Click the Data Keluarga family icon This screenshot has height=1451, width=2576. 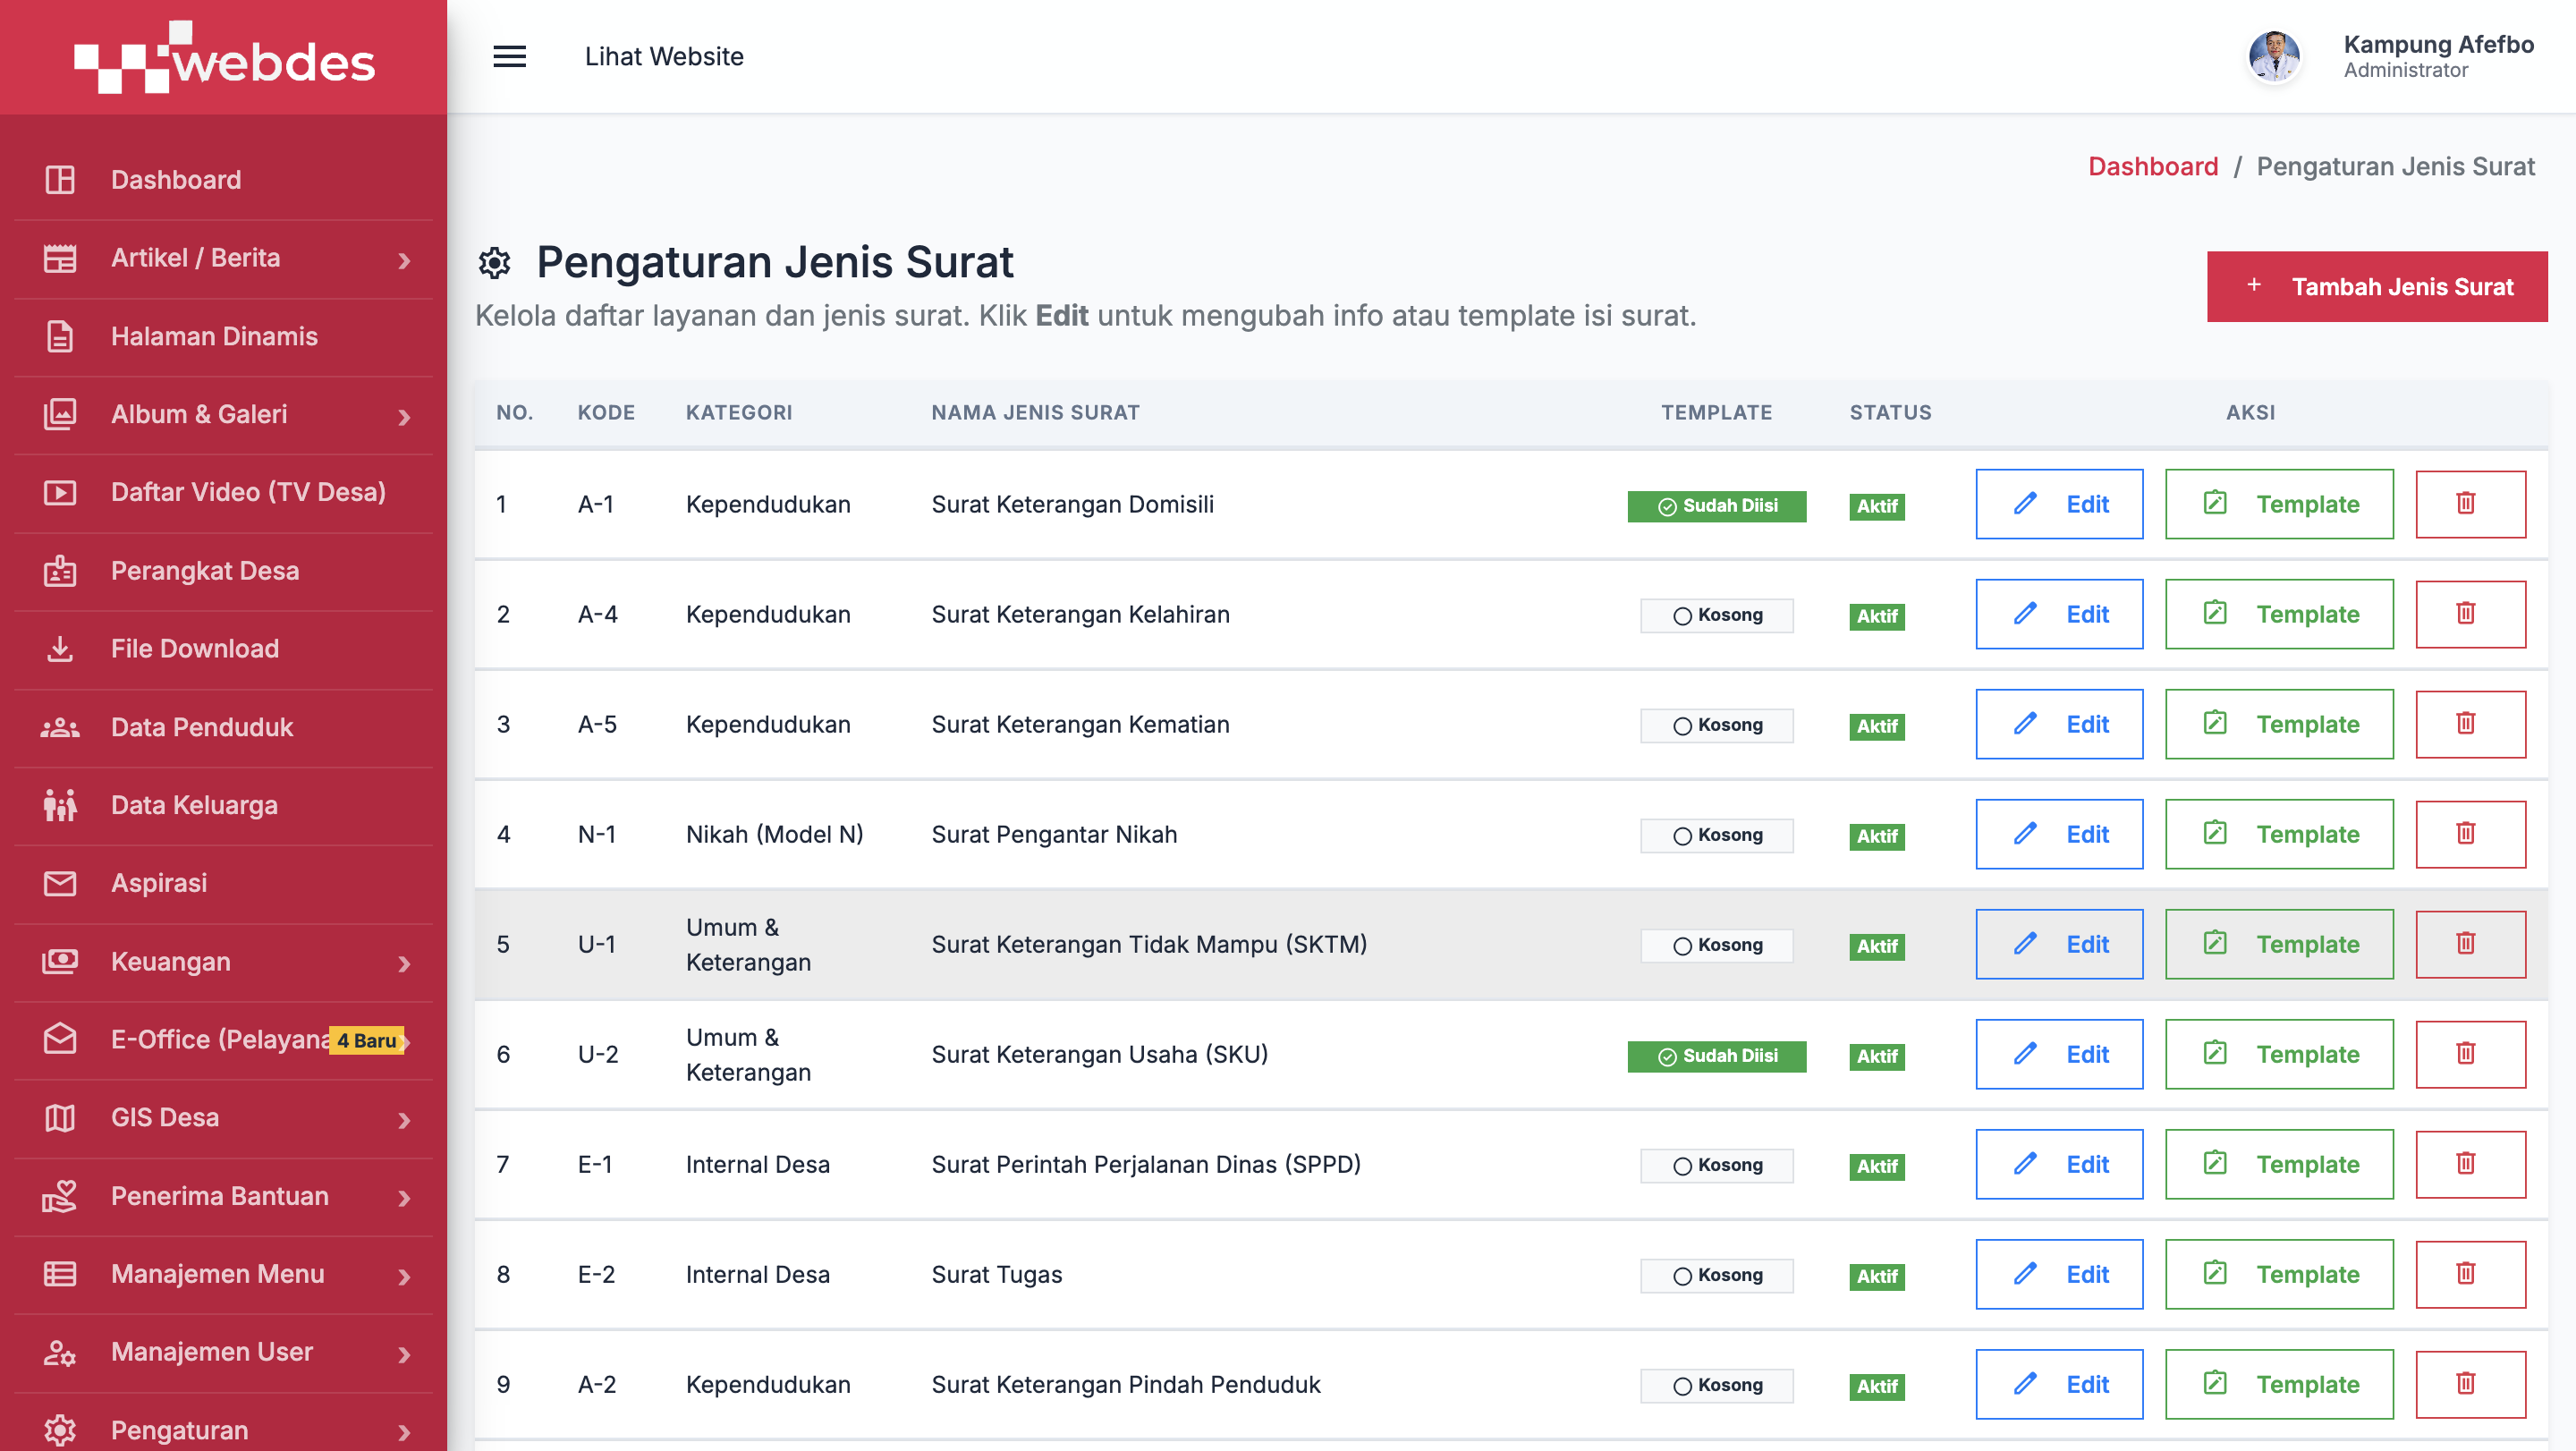[60, 805]
